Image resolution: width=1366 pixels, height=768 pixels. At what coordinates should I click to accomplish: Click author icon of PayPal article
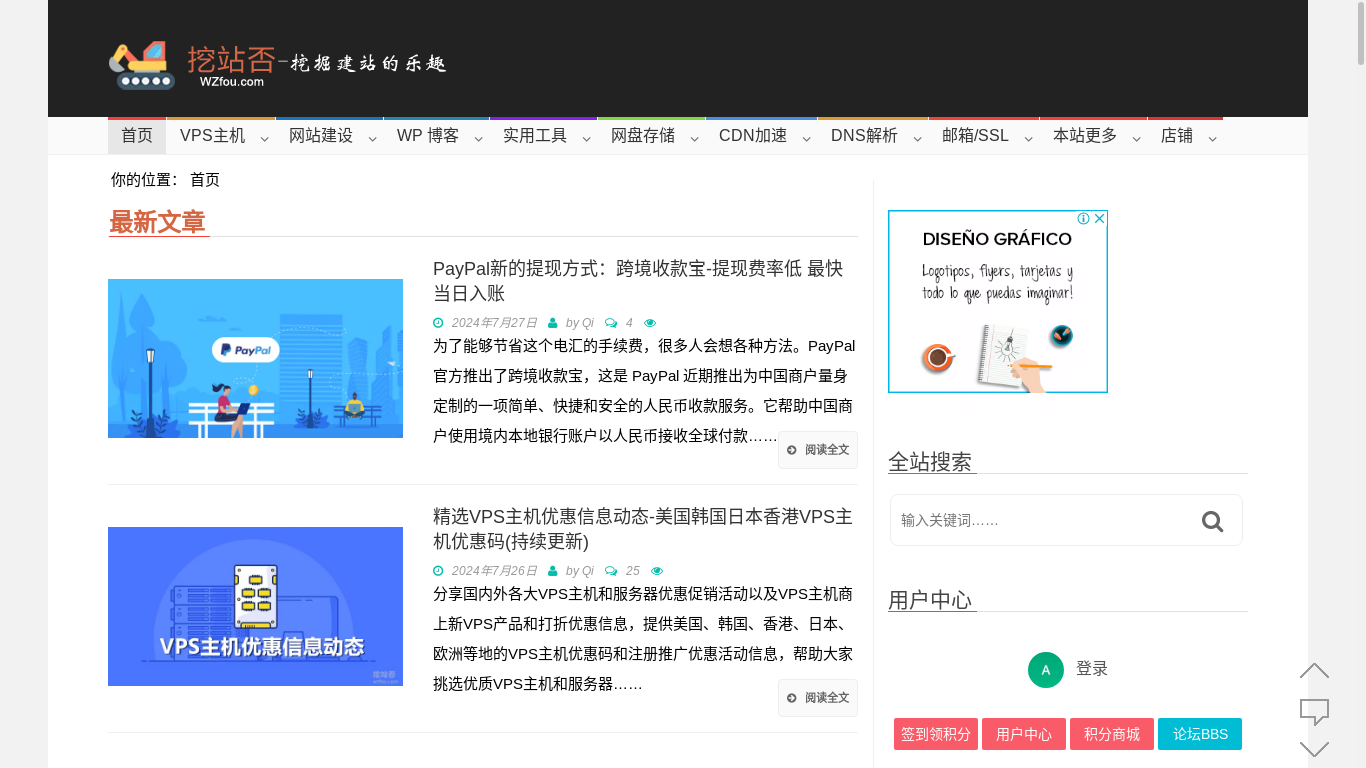553,323
